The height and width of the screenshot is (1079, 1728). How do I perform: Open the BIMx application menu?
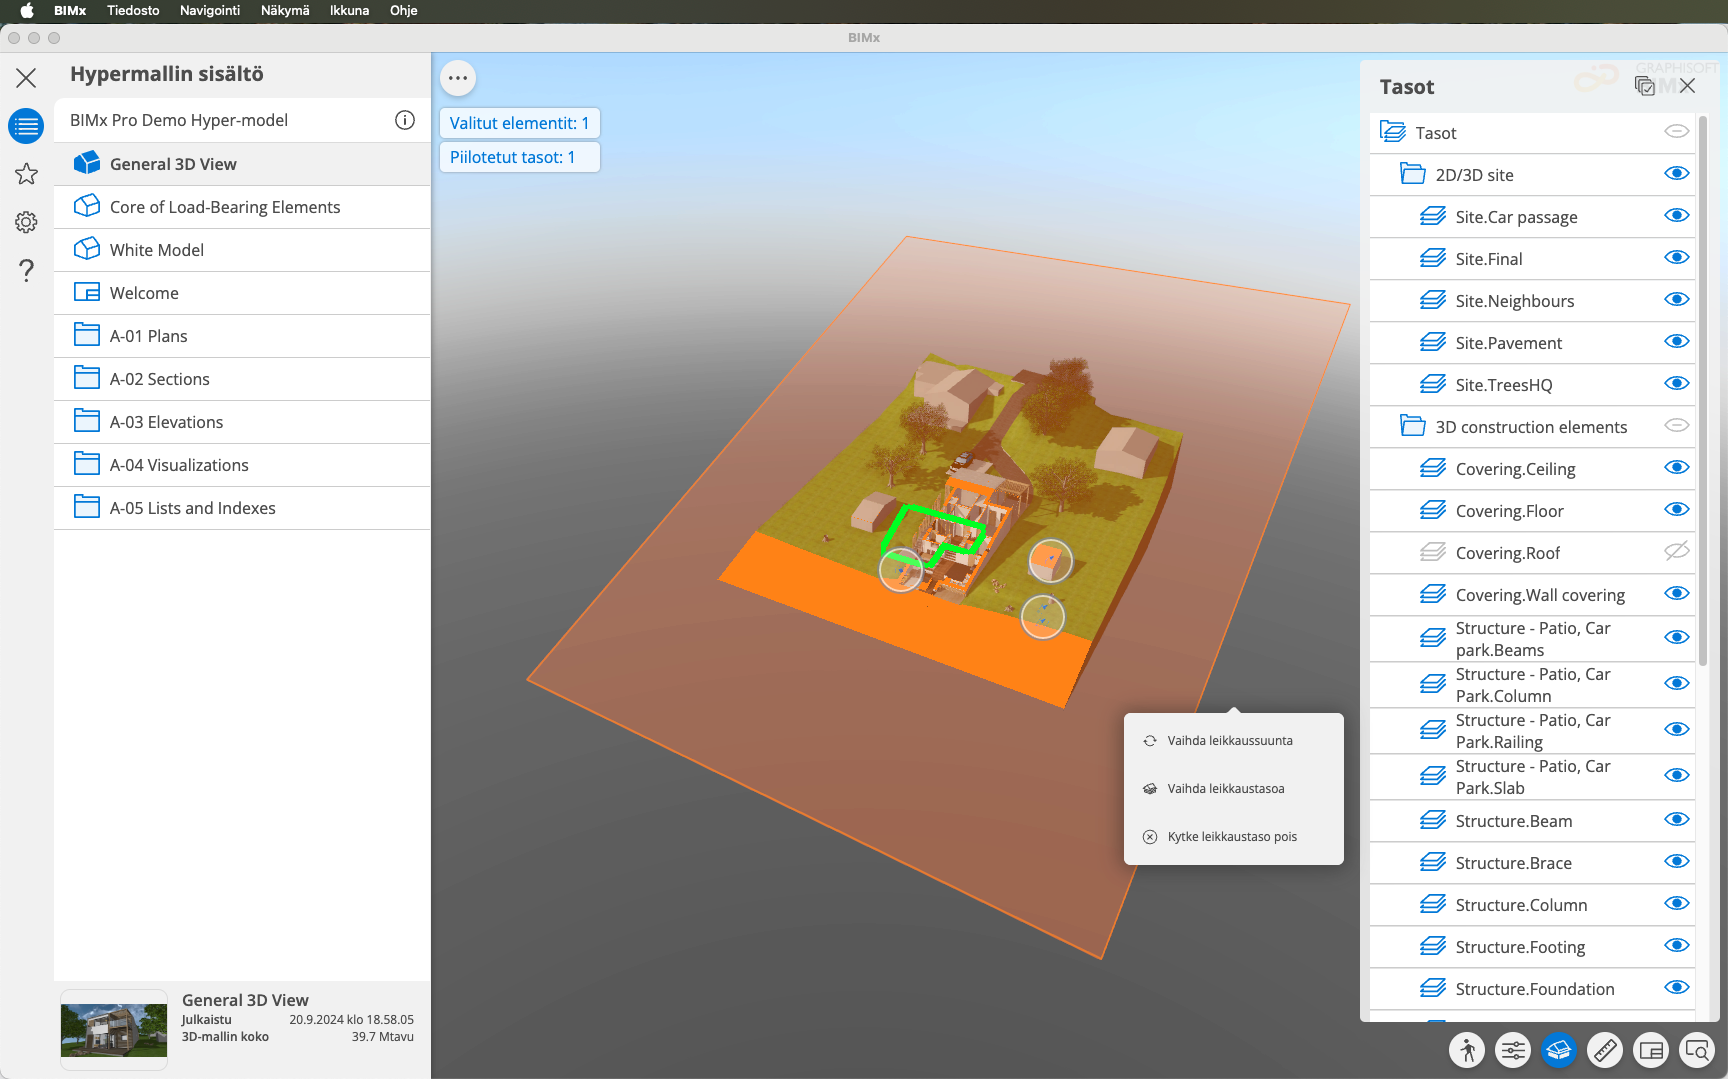[x=70, y=10]
